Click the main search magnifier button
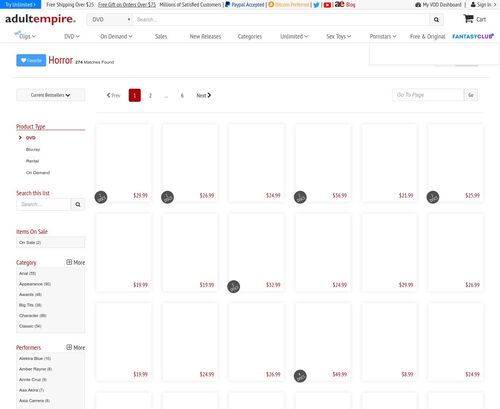Viewport: 500px width, 409px height. coord(436,20)
